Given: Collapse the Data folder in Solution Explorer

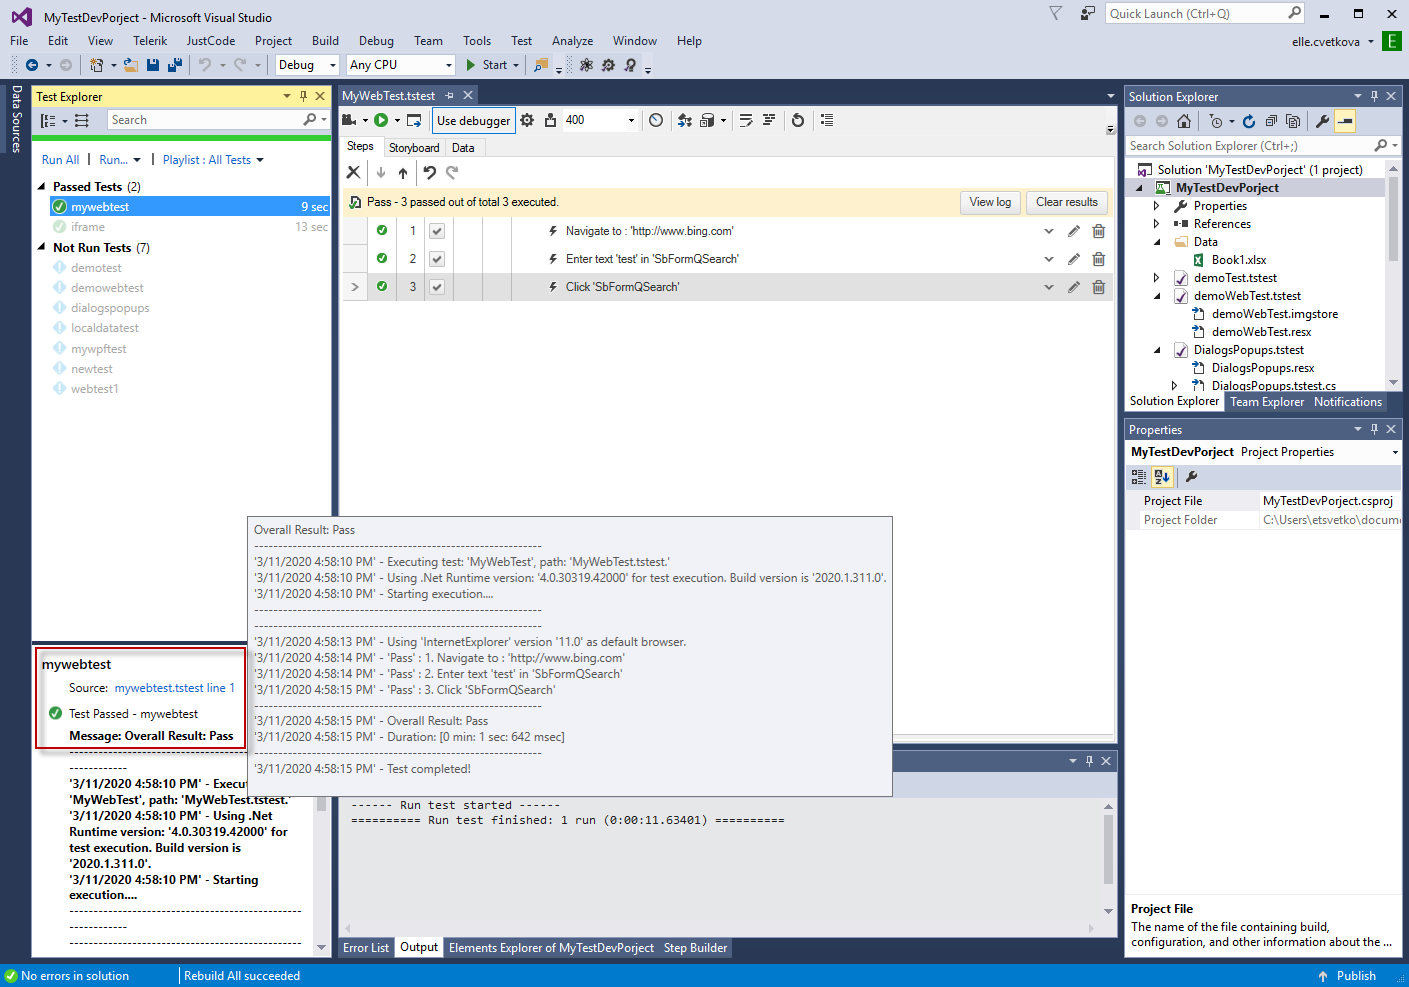Looking at the screenshot, I should (x=1157, y=242).
